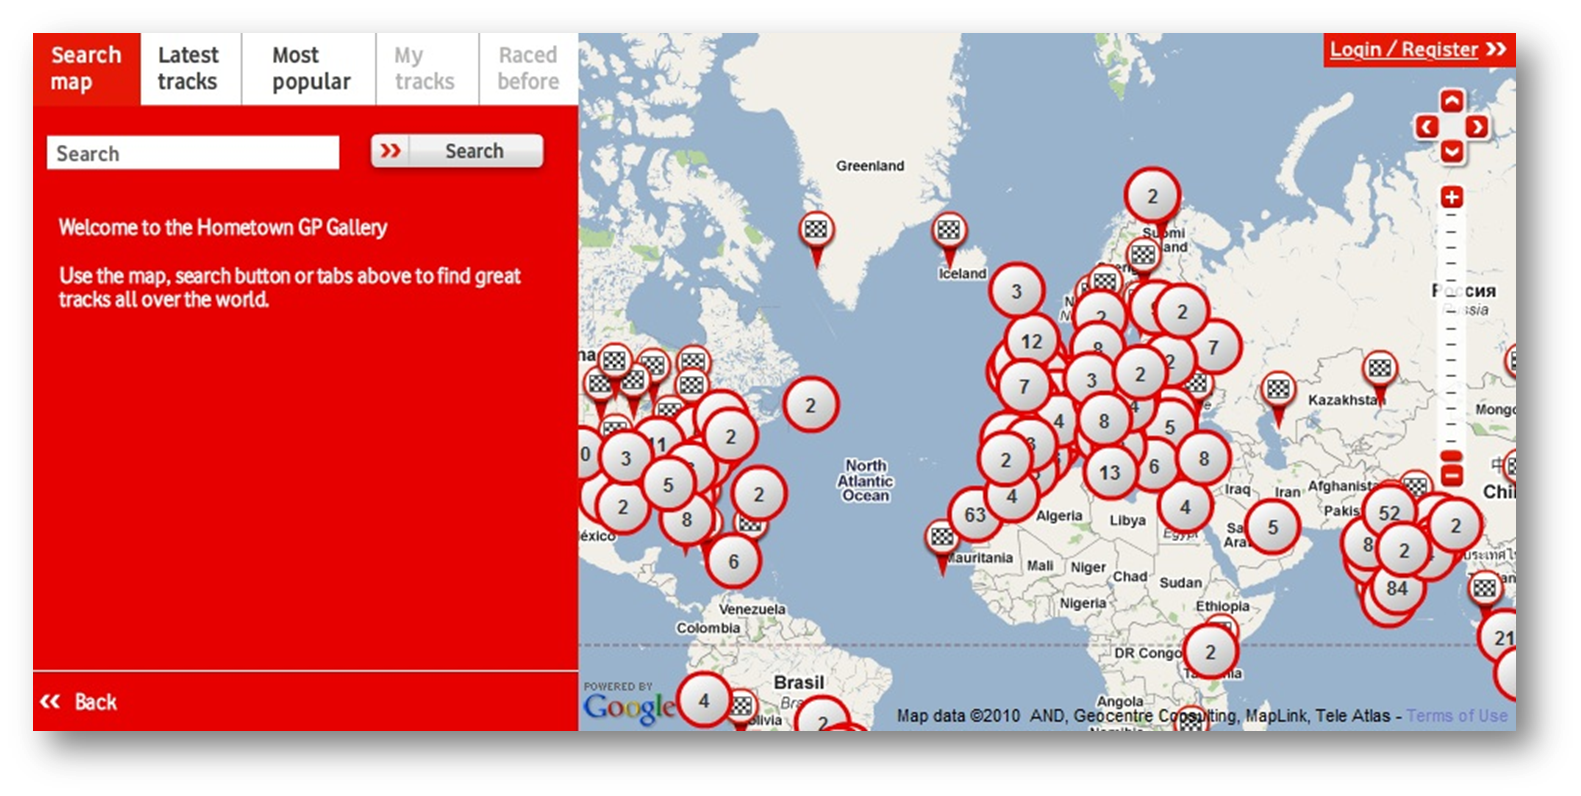Open the cluster of 63 tracks

point(975,515)
